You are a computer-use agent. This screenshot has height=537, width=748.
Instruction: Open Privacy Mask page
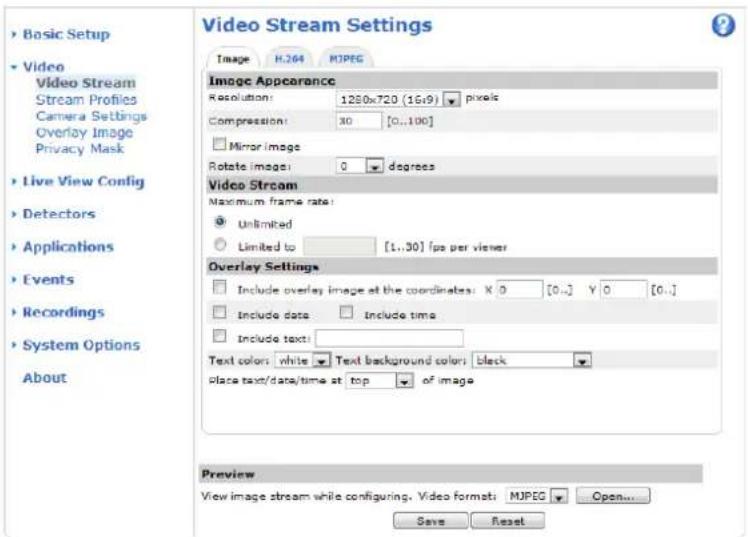(x=80, y=149)
